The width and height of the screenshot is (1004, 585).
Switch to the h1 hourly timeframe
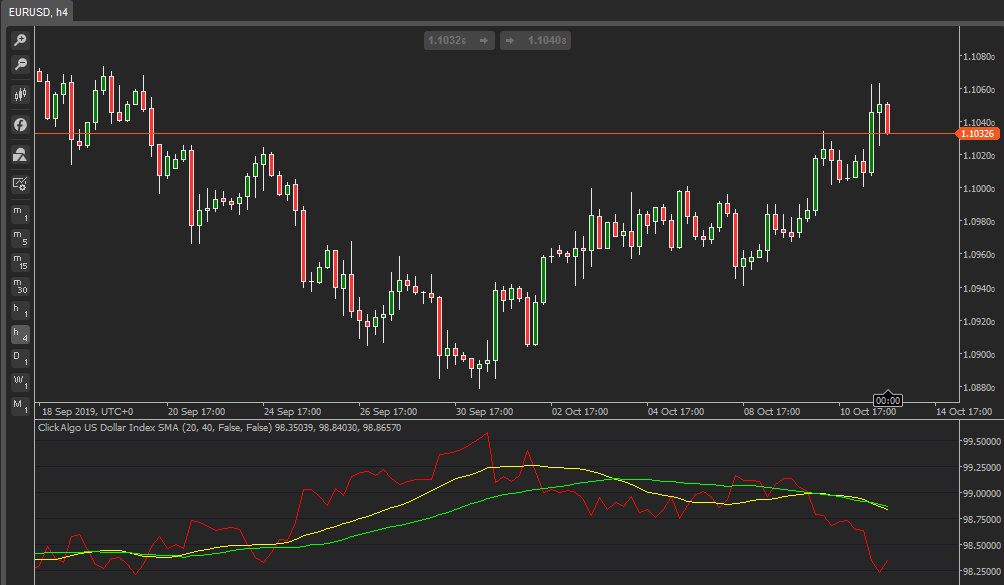click(x=19, y=310)
